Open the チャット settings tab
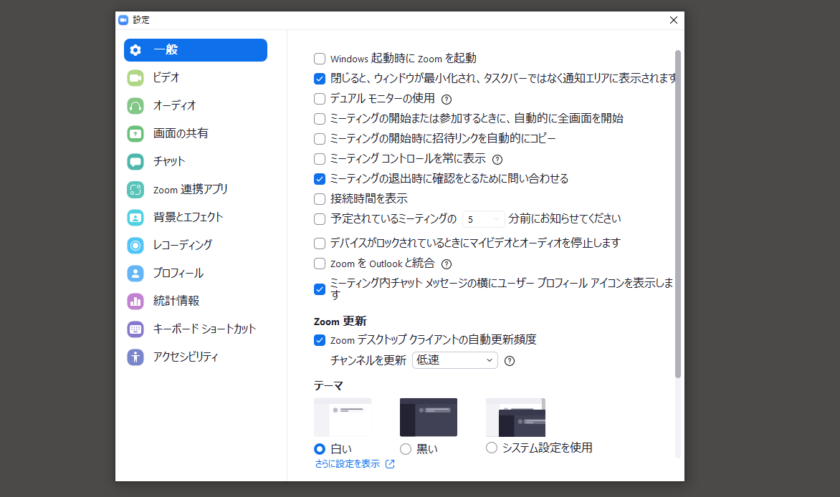Screen dimensions: 840x497 196,161
